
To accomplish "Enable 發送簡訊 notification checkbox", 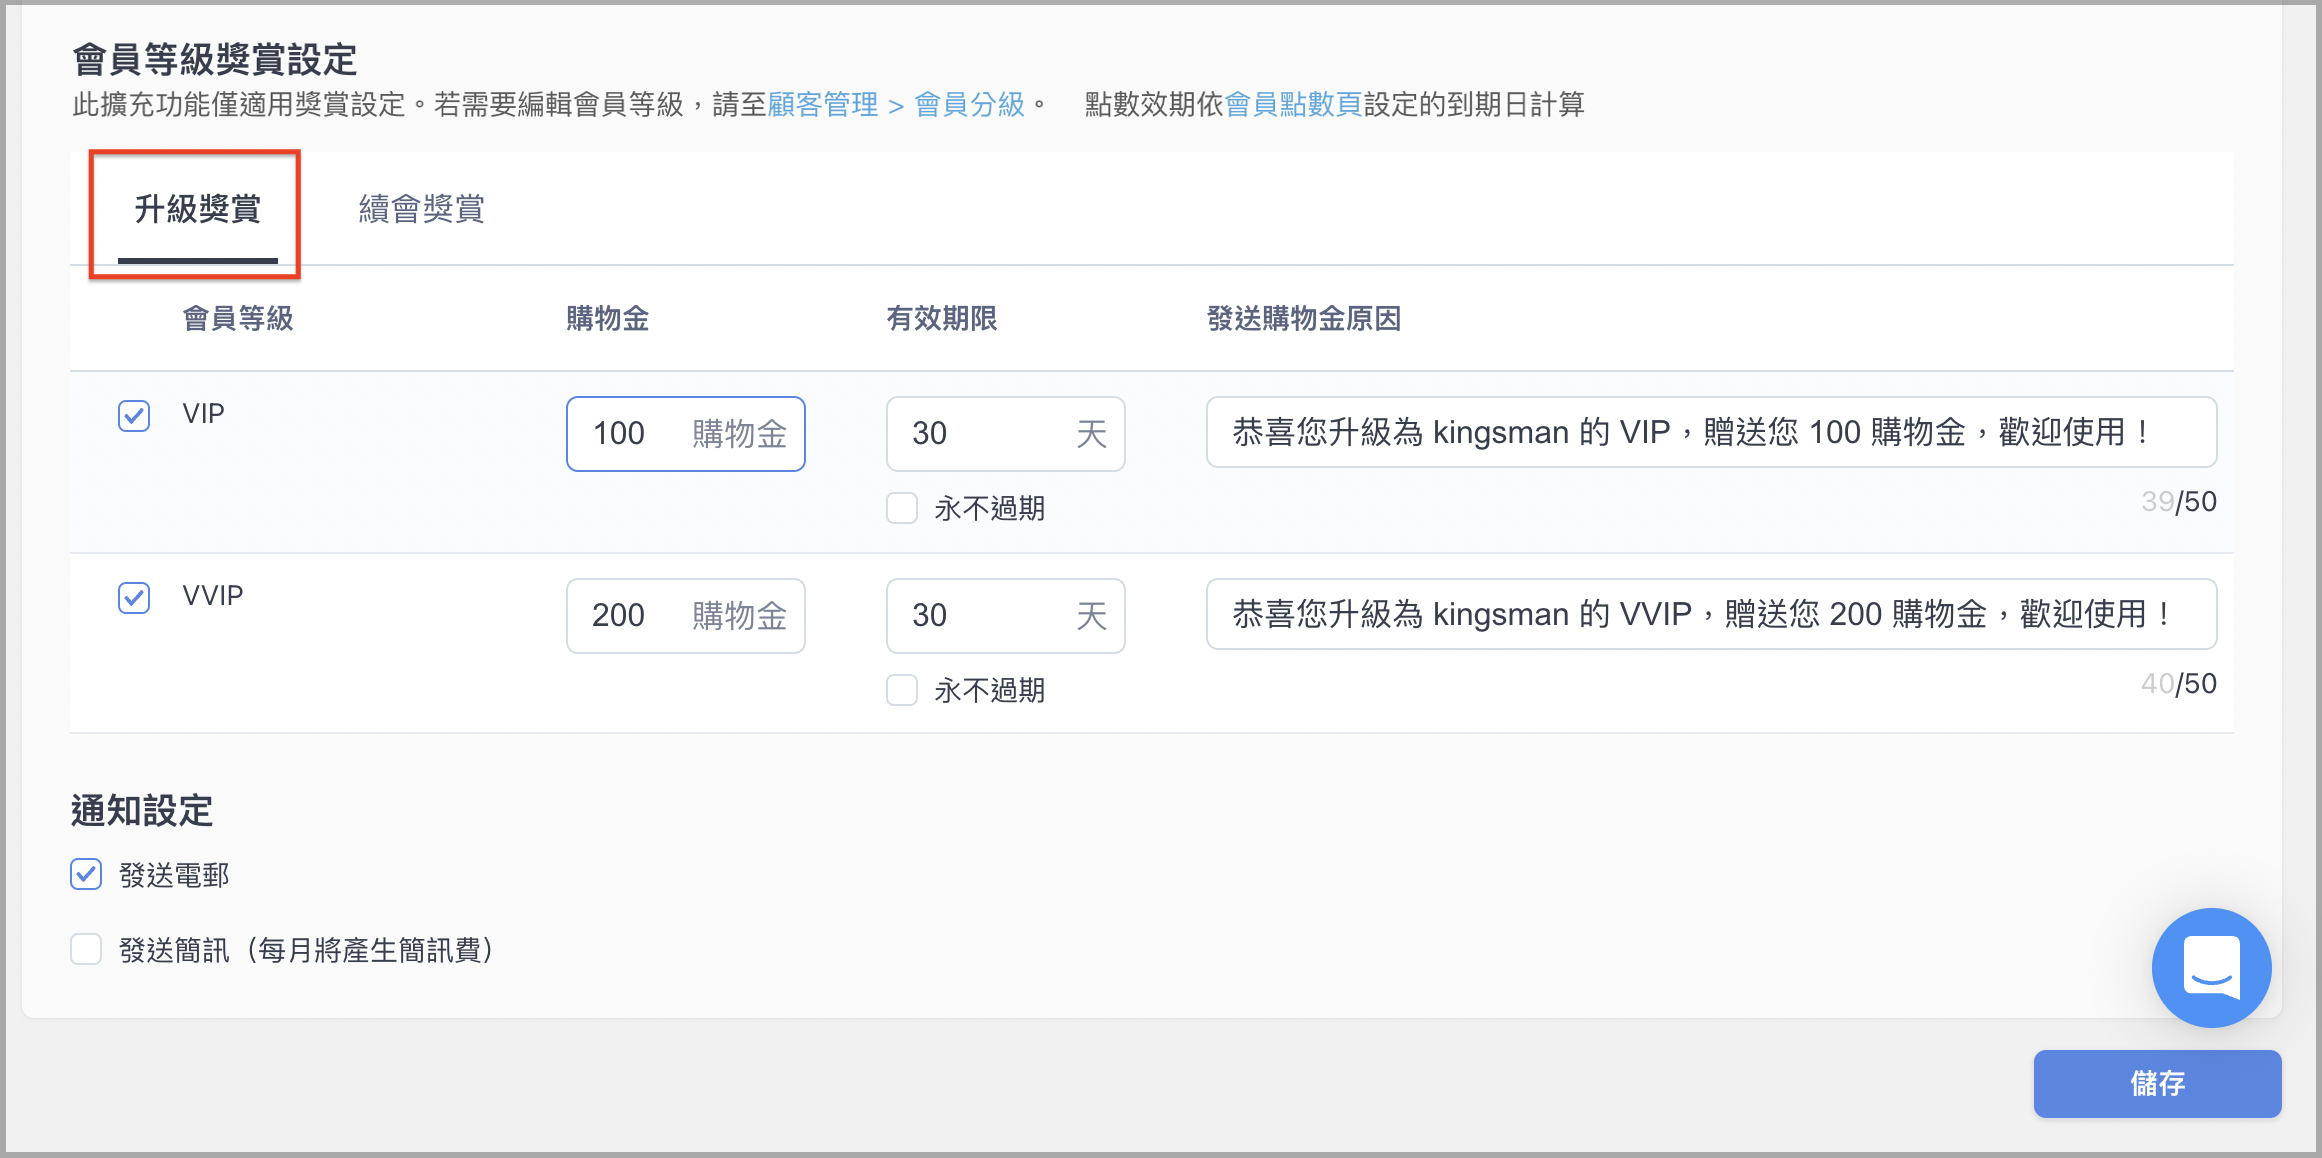I will pyautogui.click(x=86, y=949).
